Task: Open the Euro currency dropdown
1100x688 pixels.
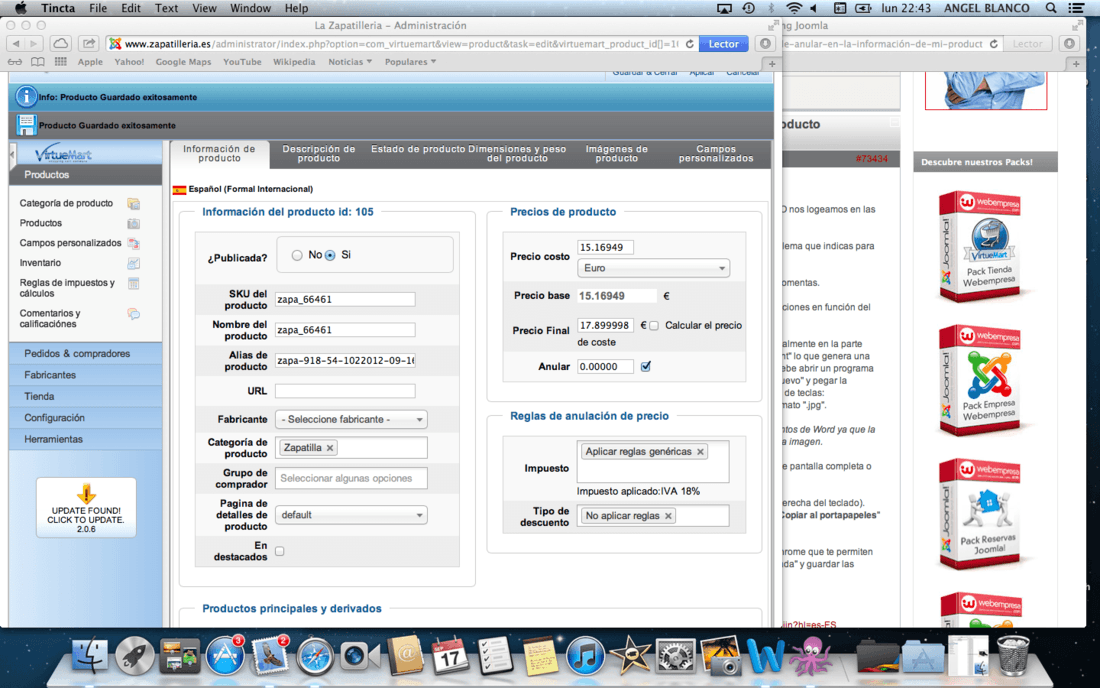Action: coord(653,268)
